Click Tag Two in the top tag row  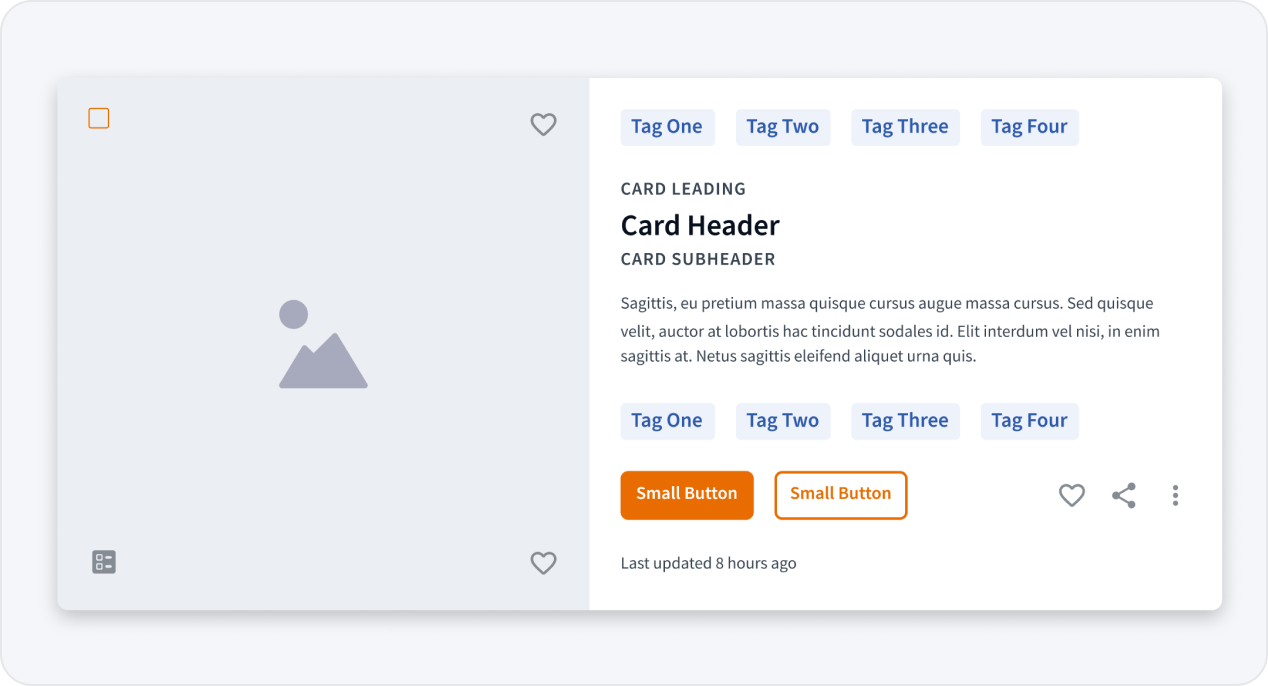pyautogui.click(x=783, y=127)
